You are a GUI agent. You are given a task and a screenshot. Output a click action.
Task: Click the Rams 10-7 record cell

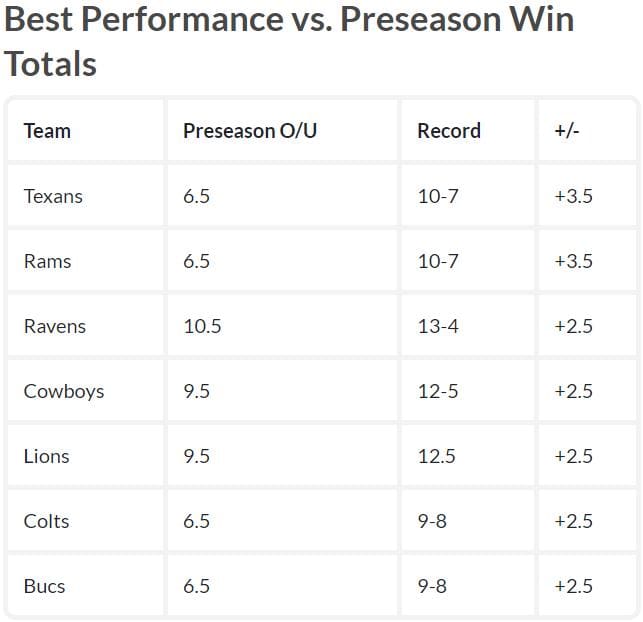pyautogui.click(x=438, y=261)
